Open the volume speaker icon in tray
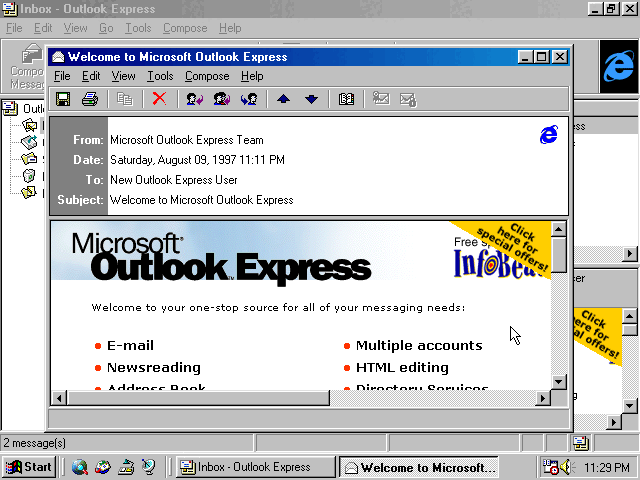This screenshot has width=640, height=480. (x=567, y=467)
